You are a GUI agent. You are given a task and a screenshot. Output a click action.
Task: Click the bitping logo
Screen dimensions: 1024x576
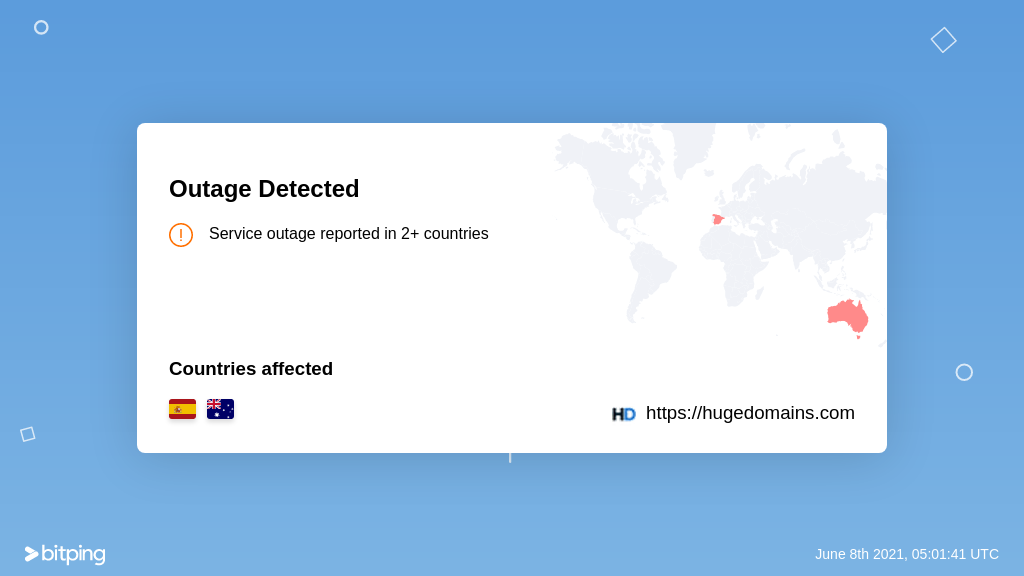(x=65, y=554)
